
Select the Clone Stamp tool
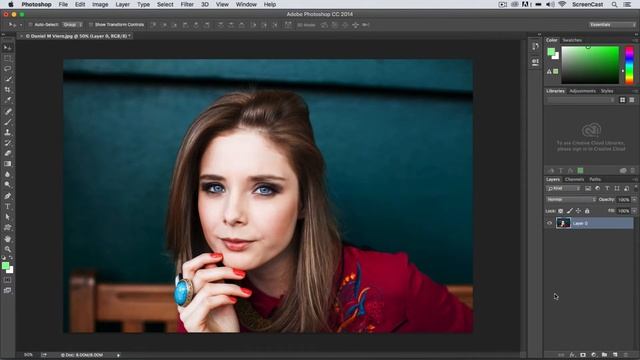7,132
